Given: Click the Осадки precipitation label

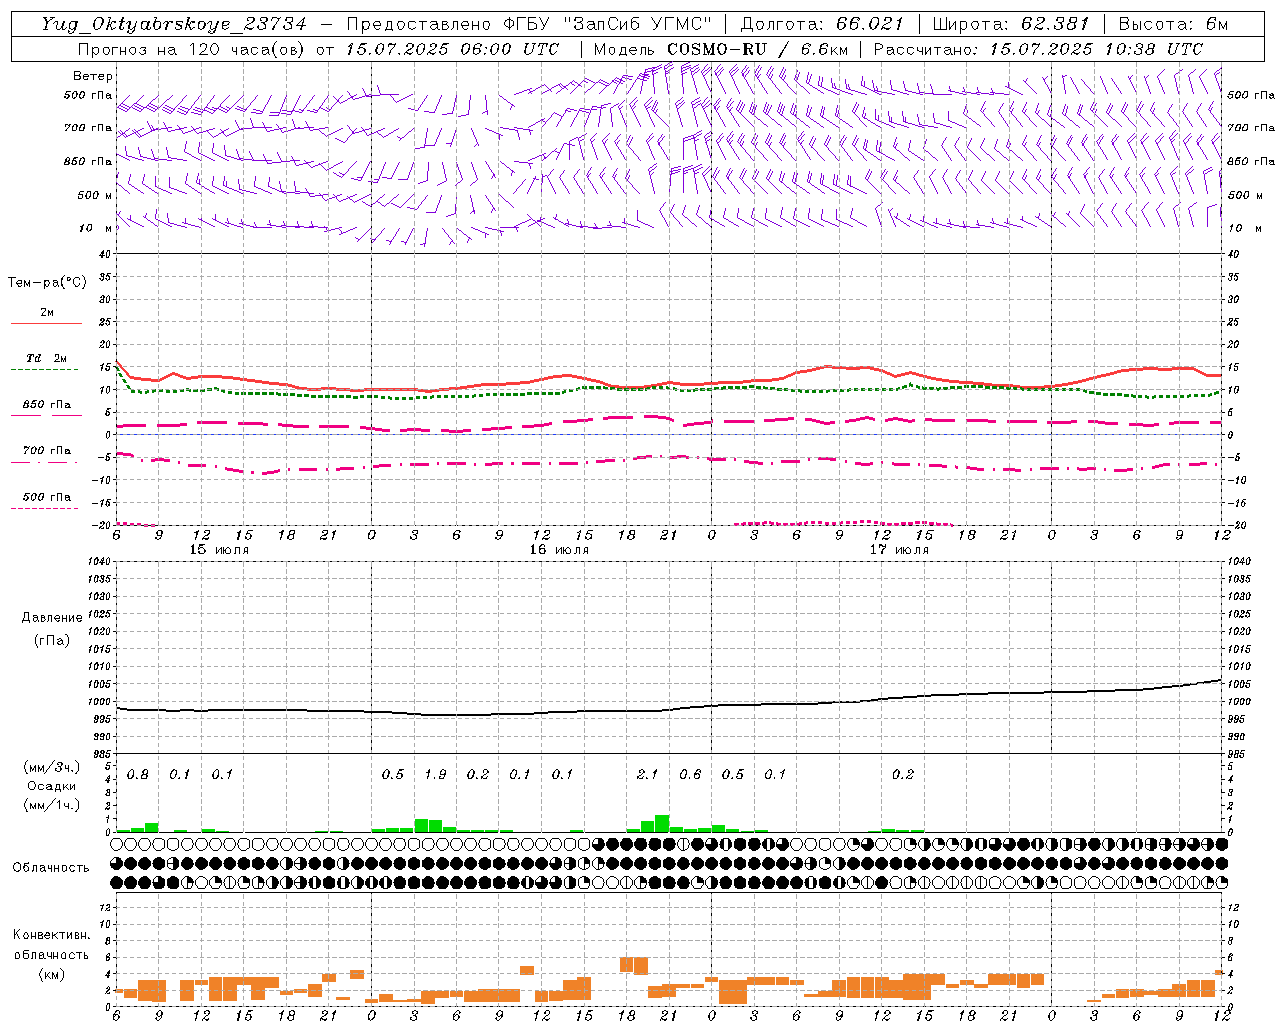Looking at the screenshot, I should [x=51, y=786].
